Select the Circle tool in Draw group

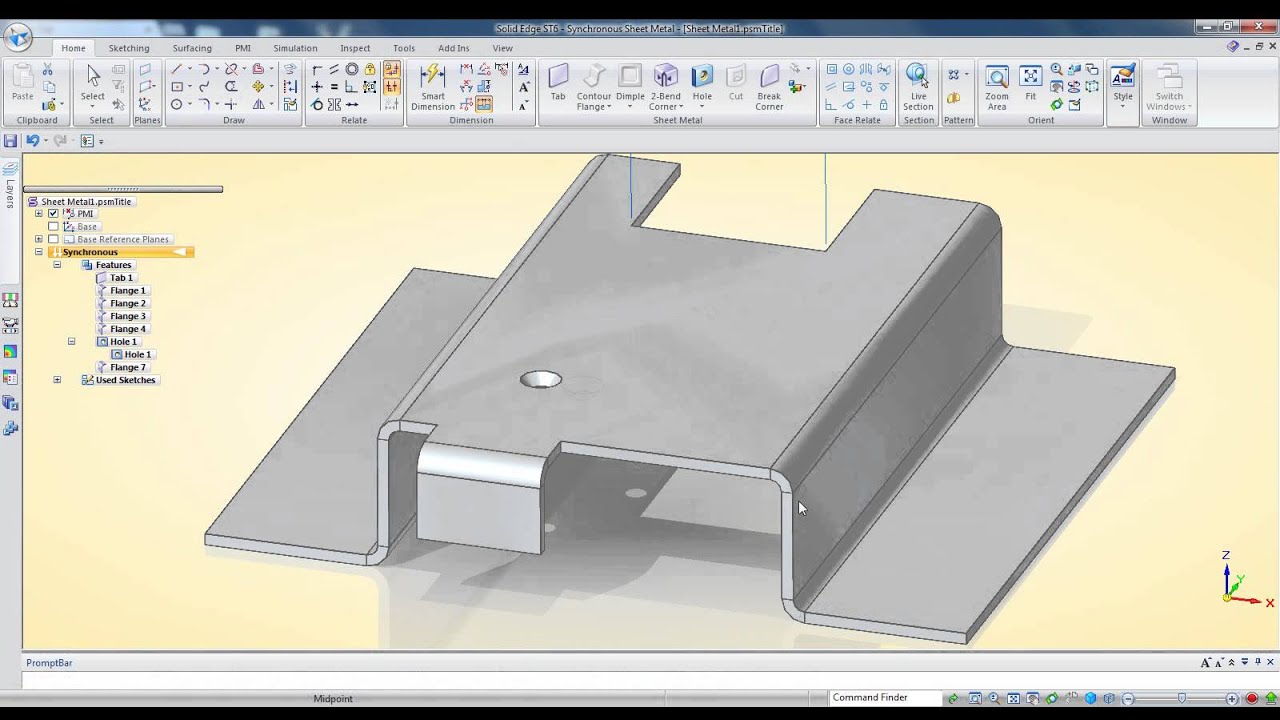(176, 104)
